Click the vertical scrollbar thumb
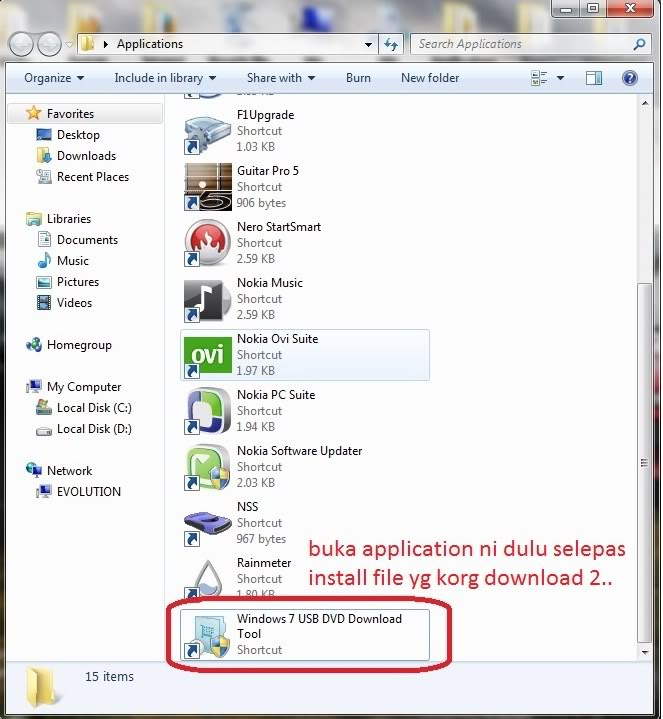Screen dimensions: 663x719 click(x=644, y=463)
